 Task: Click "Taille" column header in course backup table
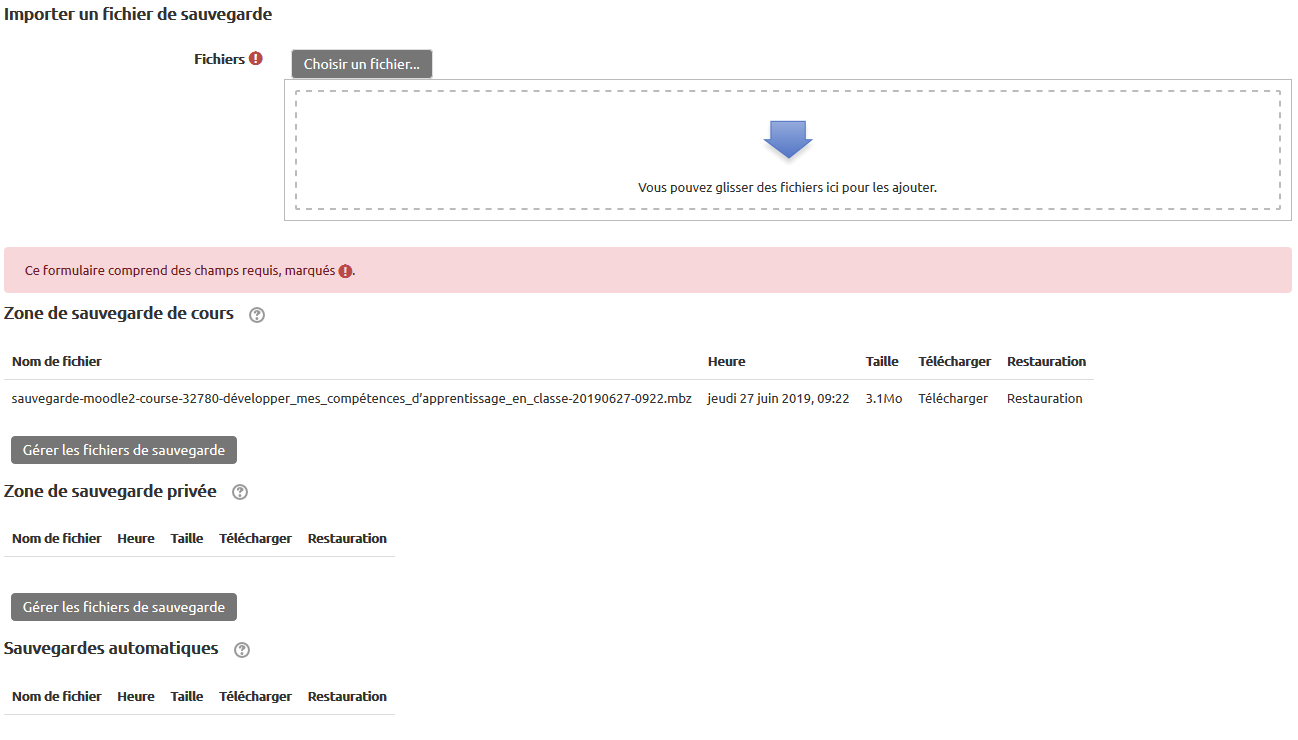pyautogui.click(x=882, y=361)
